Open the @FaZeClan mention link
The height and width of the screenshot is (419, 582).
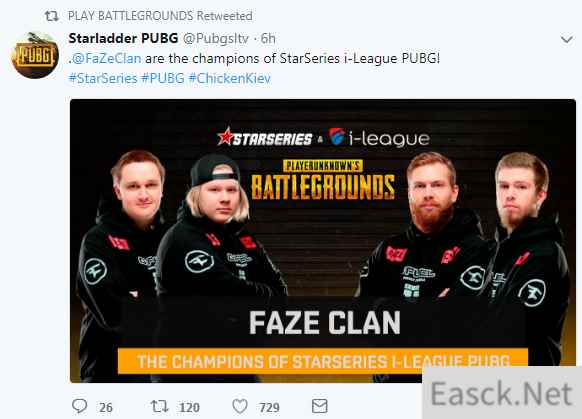(107, 58)
